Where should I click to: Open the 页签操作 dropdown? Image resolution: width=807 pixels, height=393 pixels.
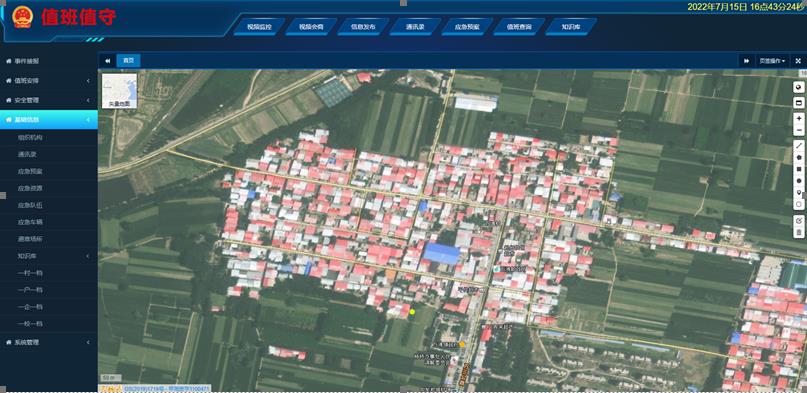pos(772,61)
